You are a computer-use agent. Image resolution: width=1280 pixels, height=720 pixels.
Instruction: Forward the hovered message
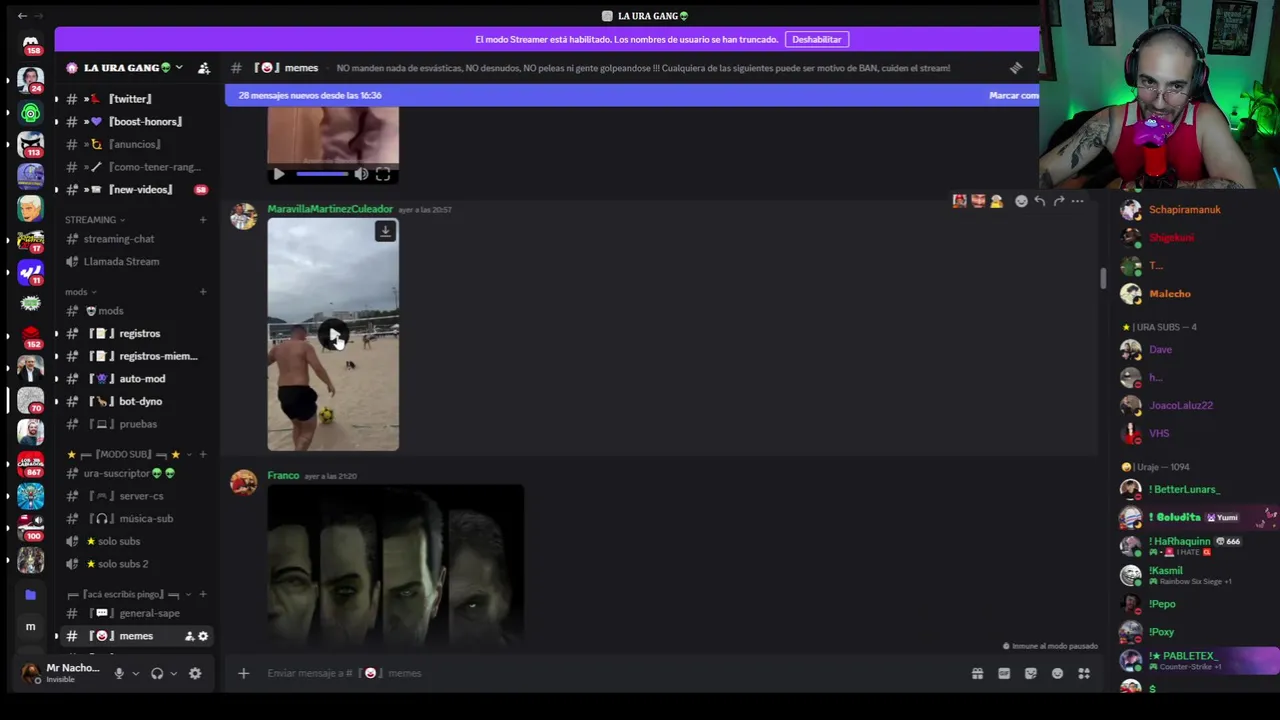click(x=1059, y=201)
